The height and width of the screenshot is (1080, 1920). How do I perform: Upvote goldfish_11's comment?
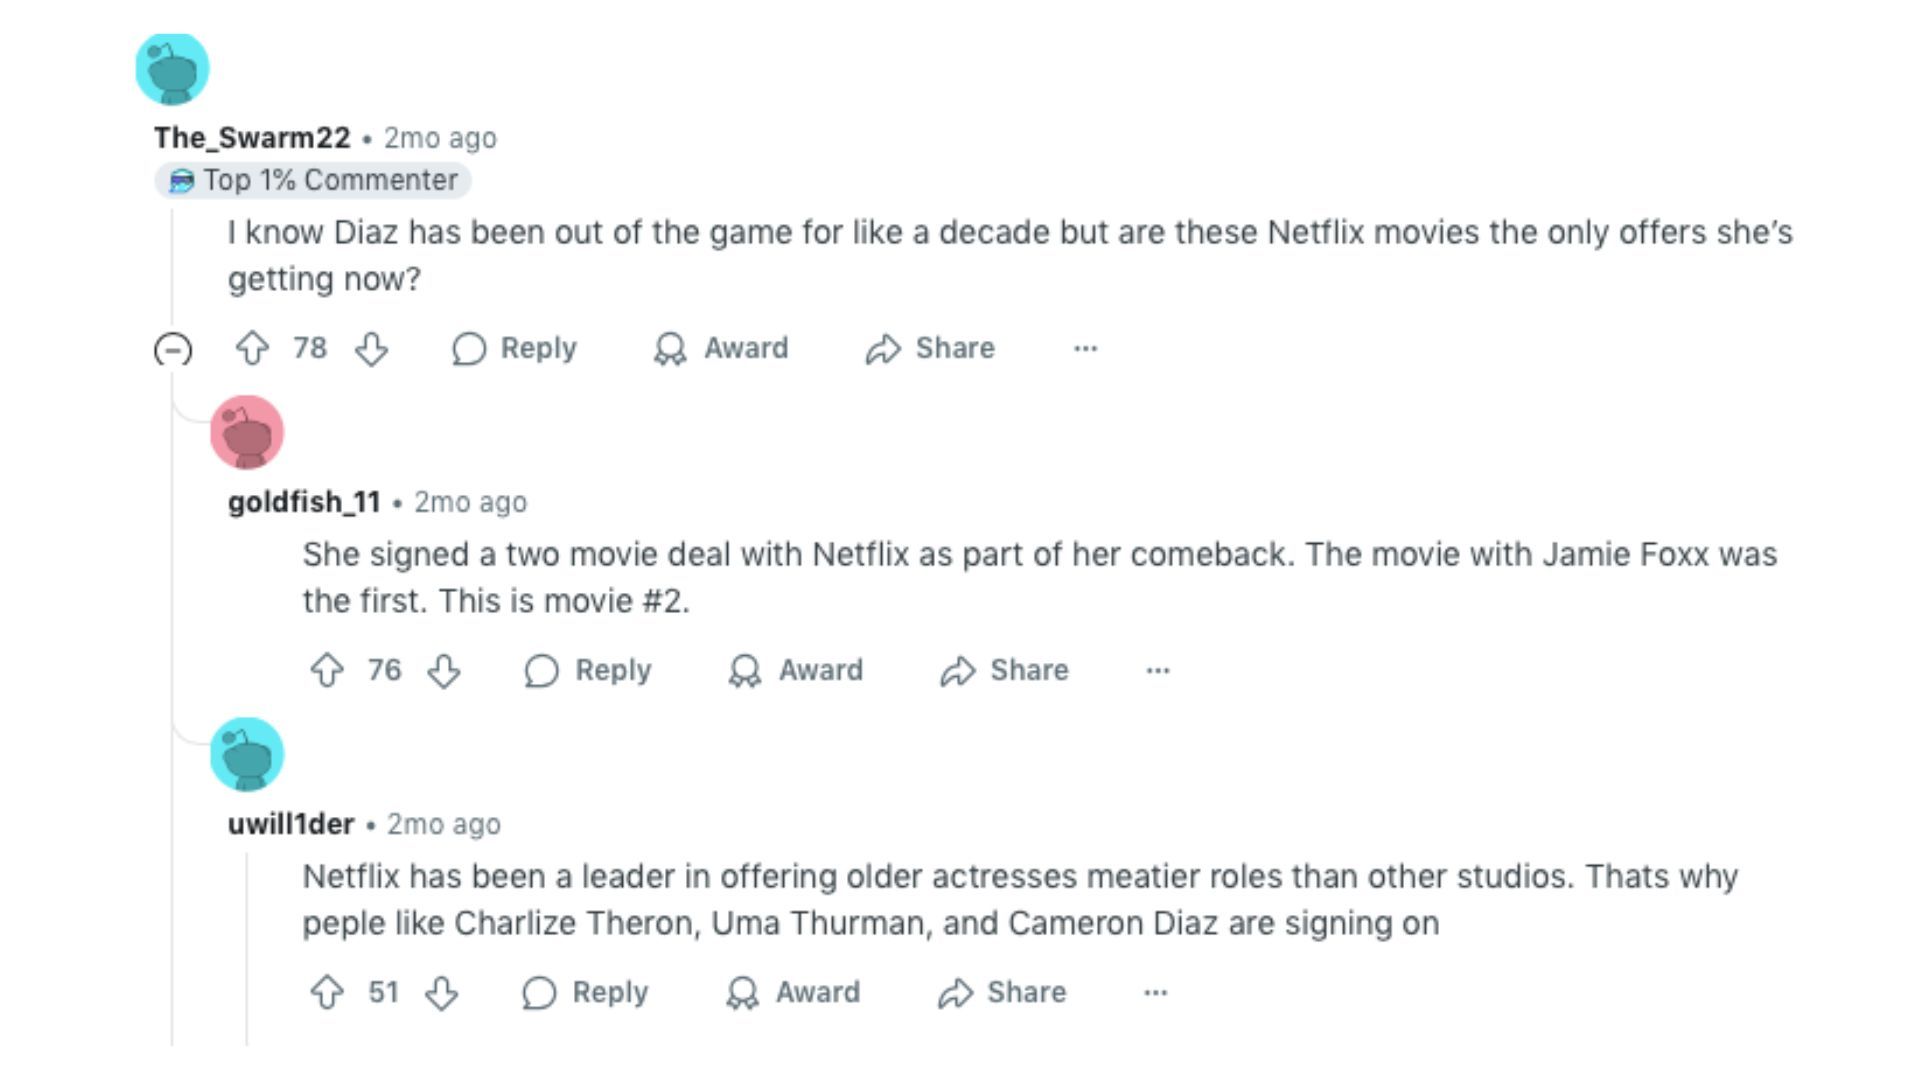[x=327, y=670]
